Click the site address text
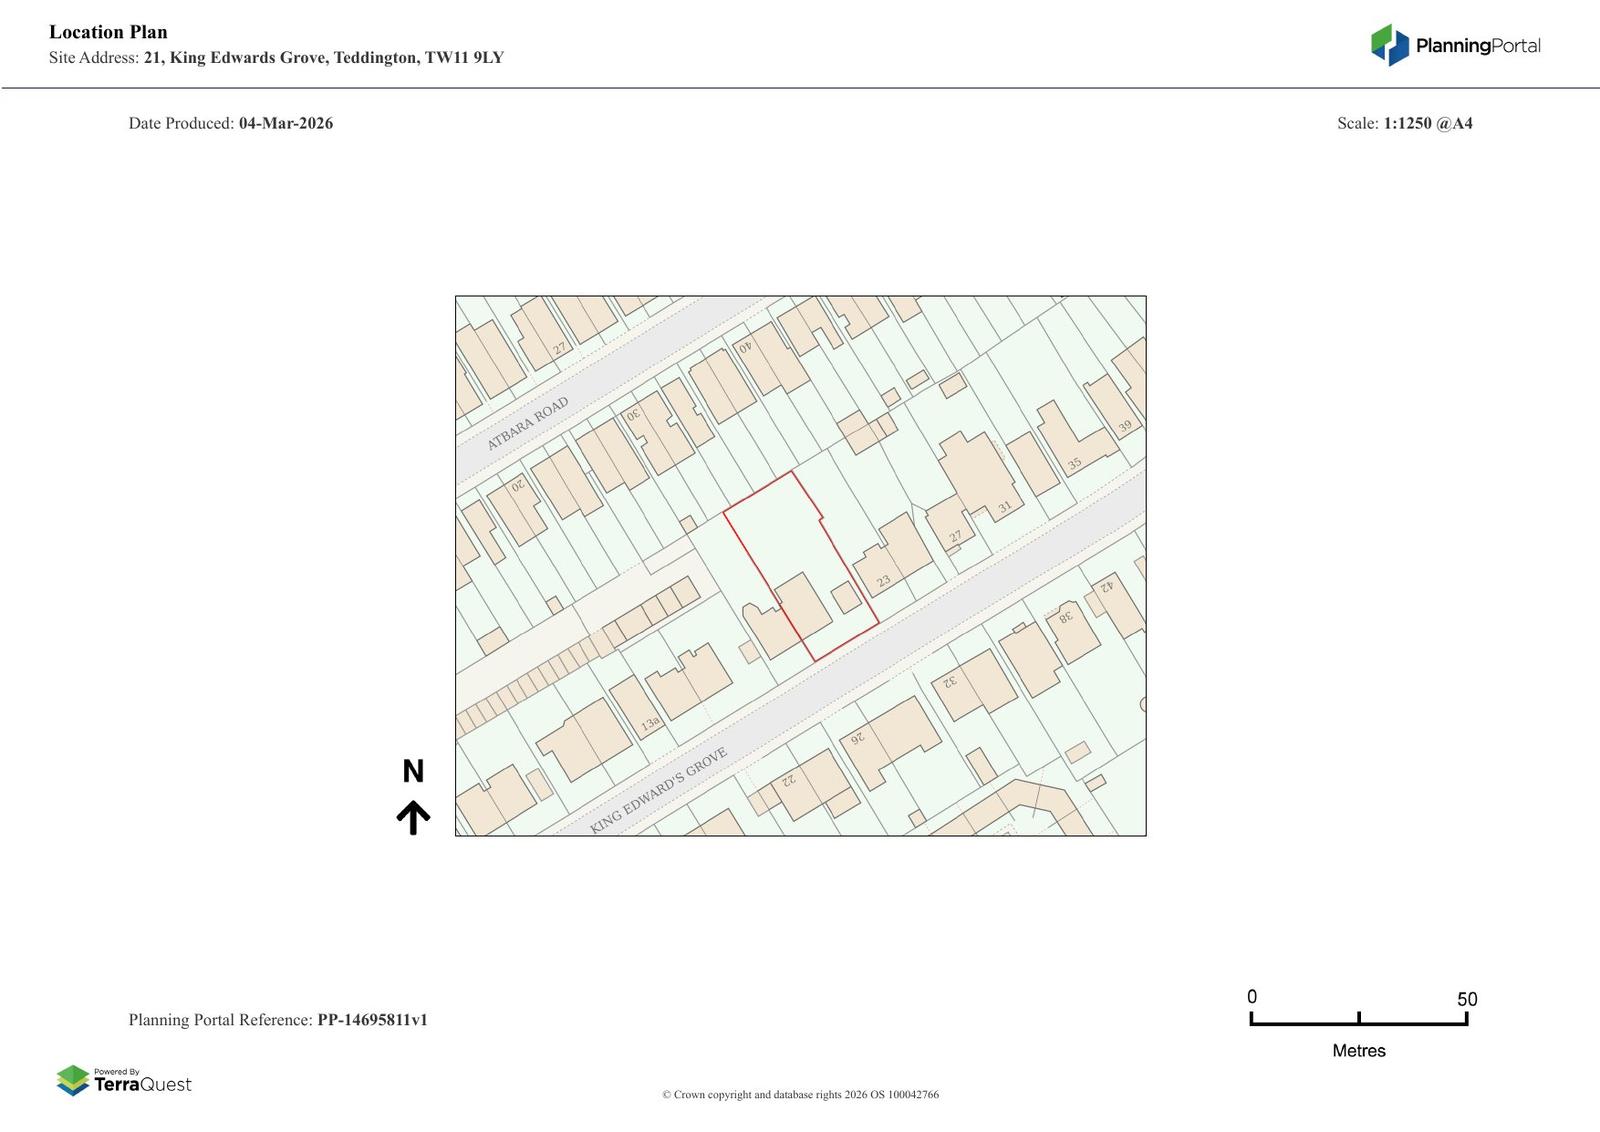The image size is (1600, 1132). [323, 58]
